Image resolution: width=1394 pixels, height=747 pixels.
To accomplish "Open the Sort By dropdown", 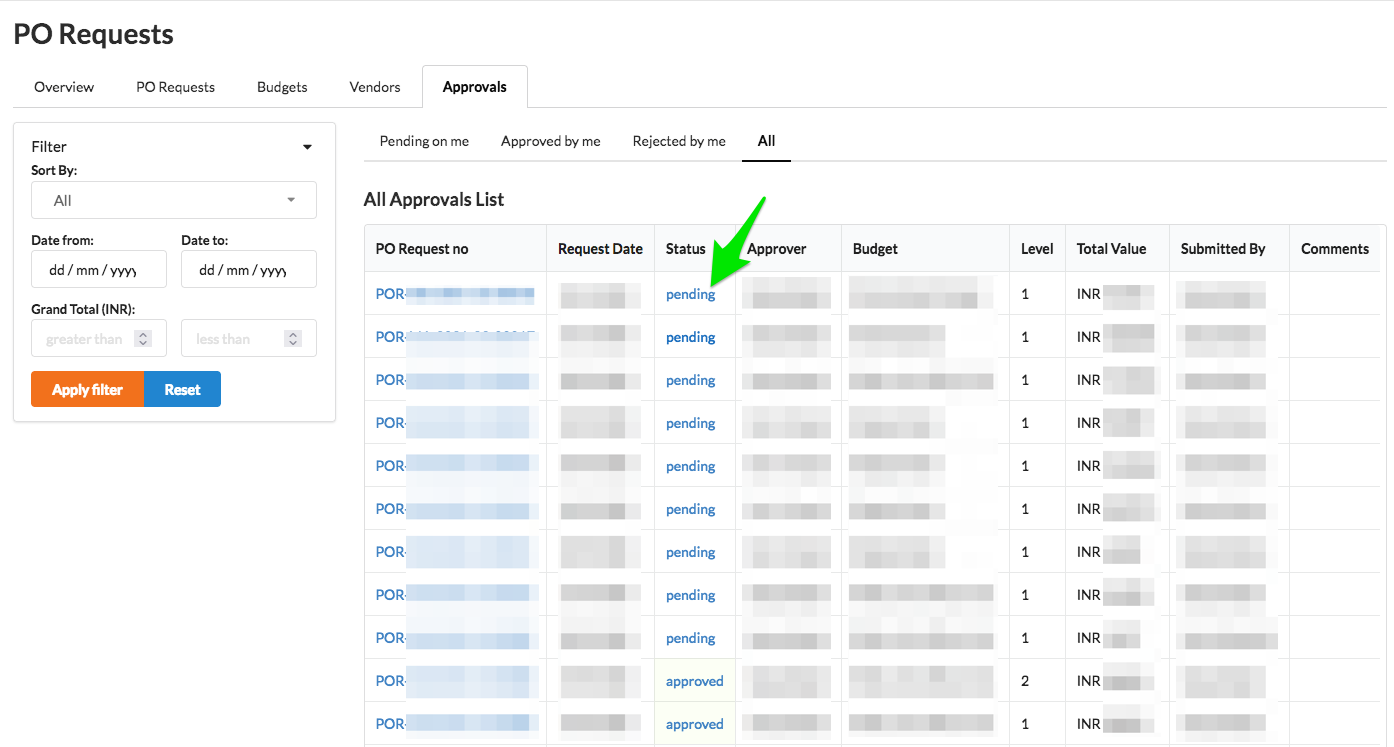I will click(x=174, y=200).
